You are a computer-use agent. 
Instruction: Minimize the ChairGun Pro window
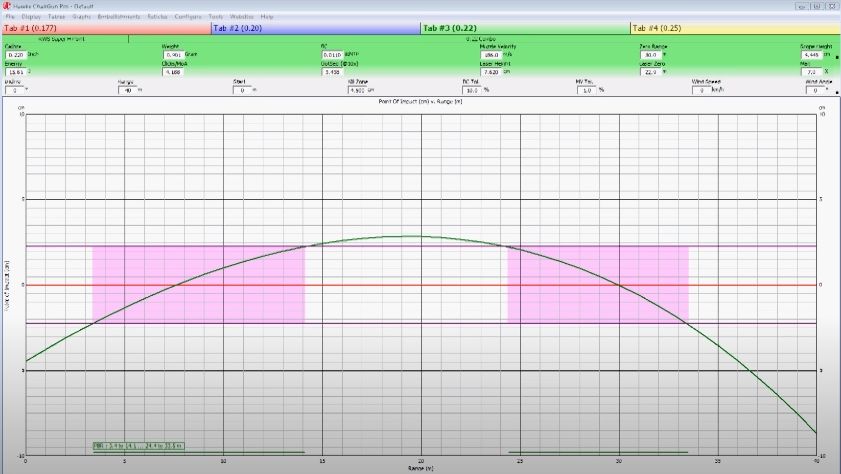click(802, 6)
